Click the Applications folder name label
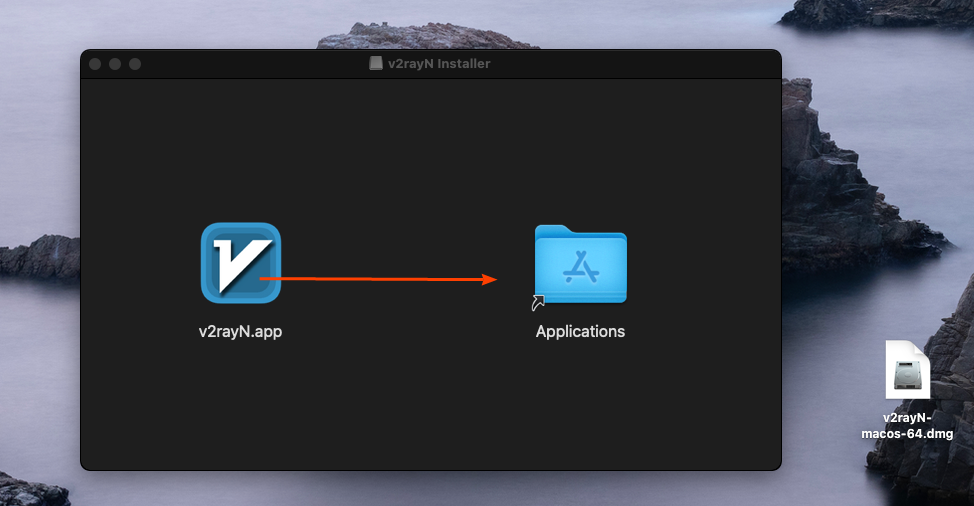Viewport: 974px width, 506px height. (x=580, y=332)
